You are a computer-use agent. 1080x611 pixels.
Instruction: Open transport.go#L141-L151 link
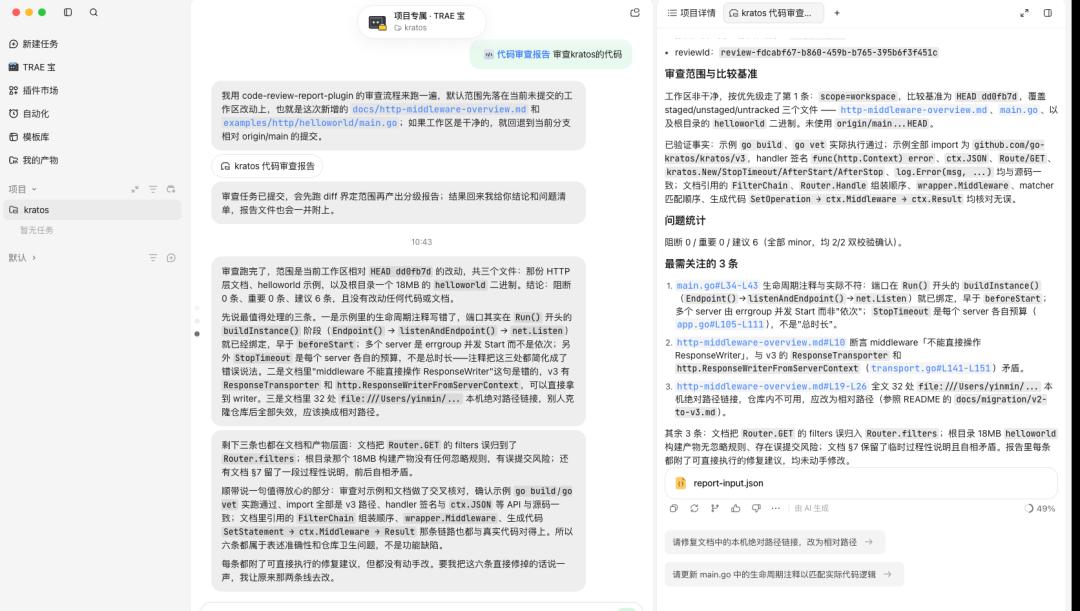click(931, 369)
